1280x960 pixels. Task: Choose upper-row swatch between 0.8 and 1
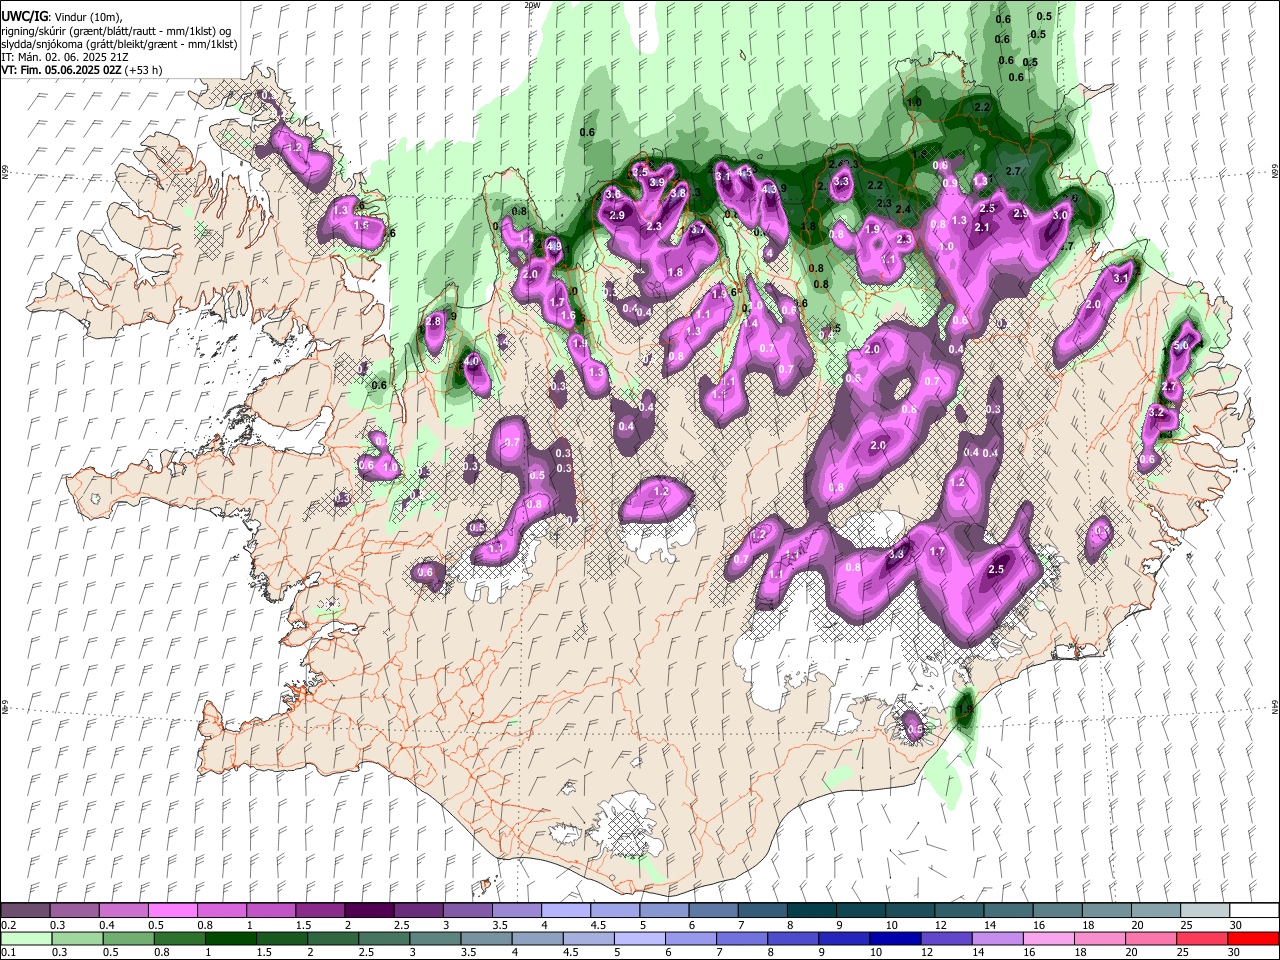[222, 911]
